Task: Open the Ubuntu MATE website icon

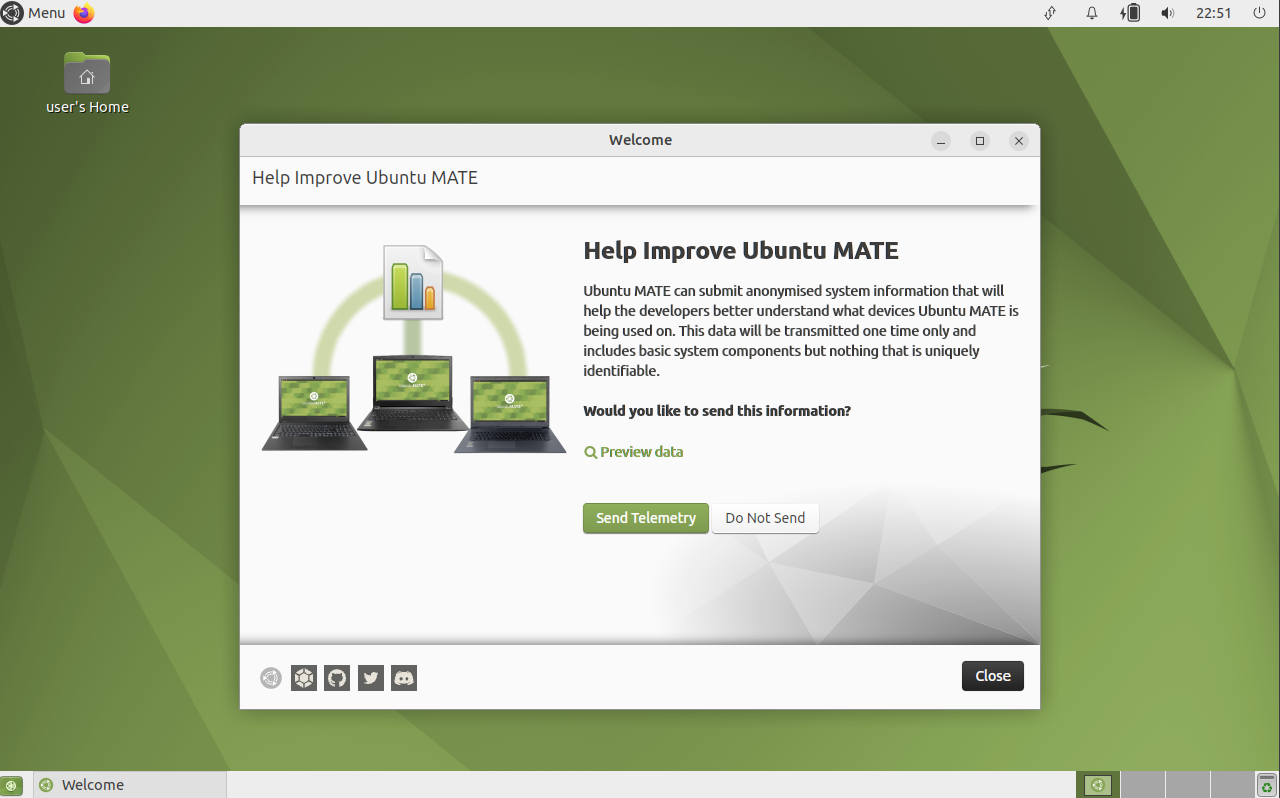Action: pyautogui.click(x=270, y=678)
